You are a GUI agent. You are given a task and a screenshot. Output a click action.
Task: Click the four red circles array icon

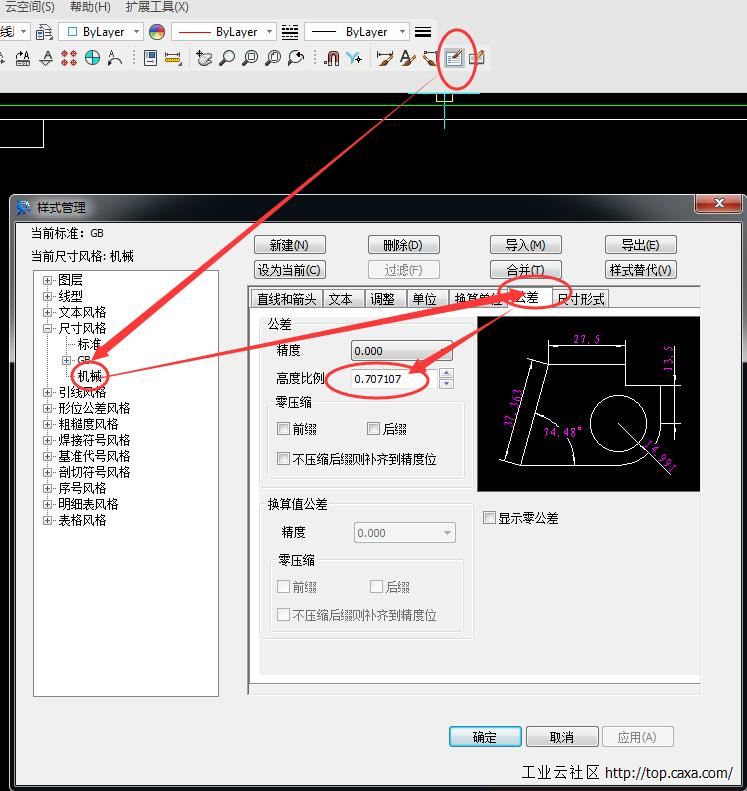coord(69,59)
